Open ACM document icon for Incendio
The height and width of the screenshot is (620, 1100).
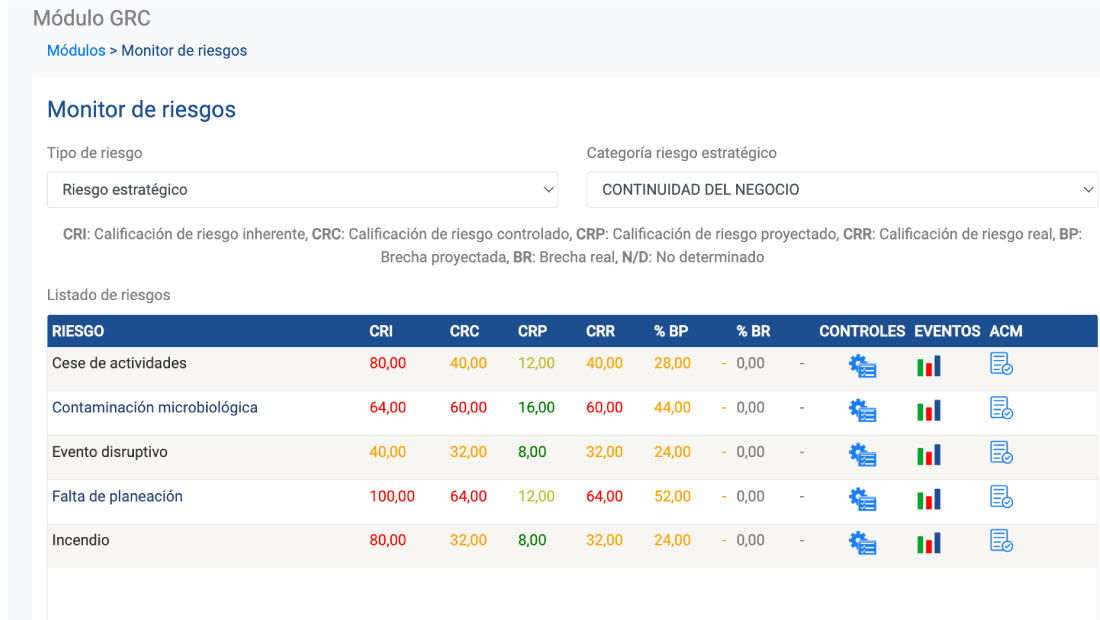1001,540
